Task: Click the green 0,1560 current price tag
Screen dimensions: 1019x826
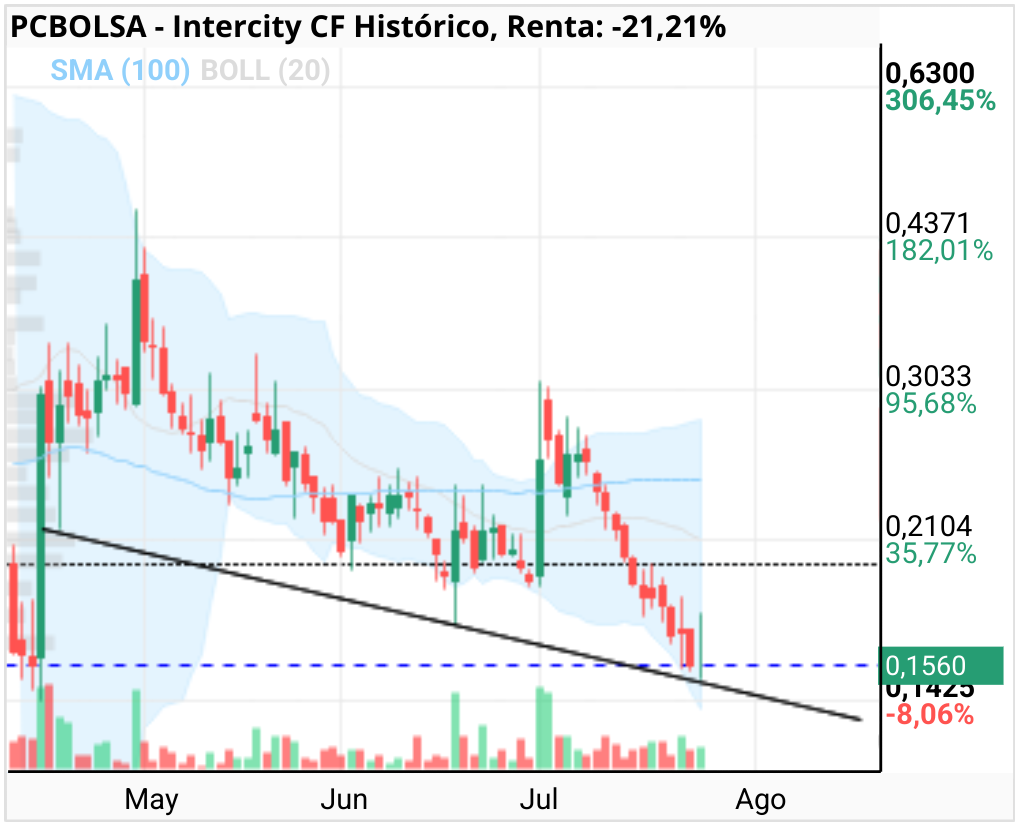Action: tap(940, 665)
